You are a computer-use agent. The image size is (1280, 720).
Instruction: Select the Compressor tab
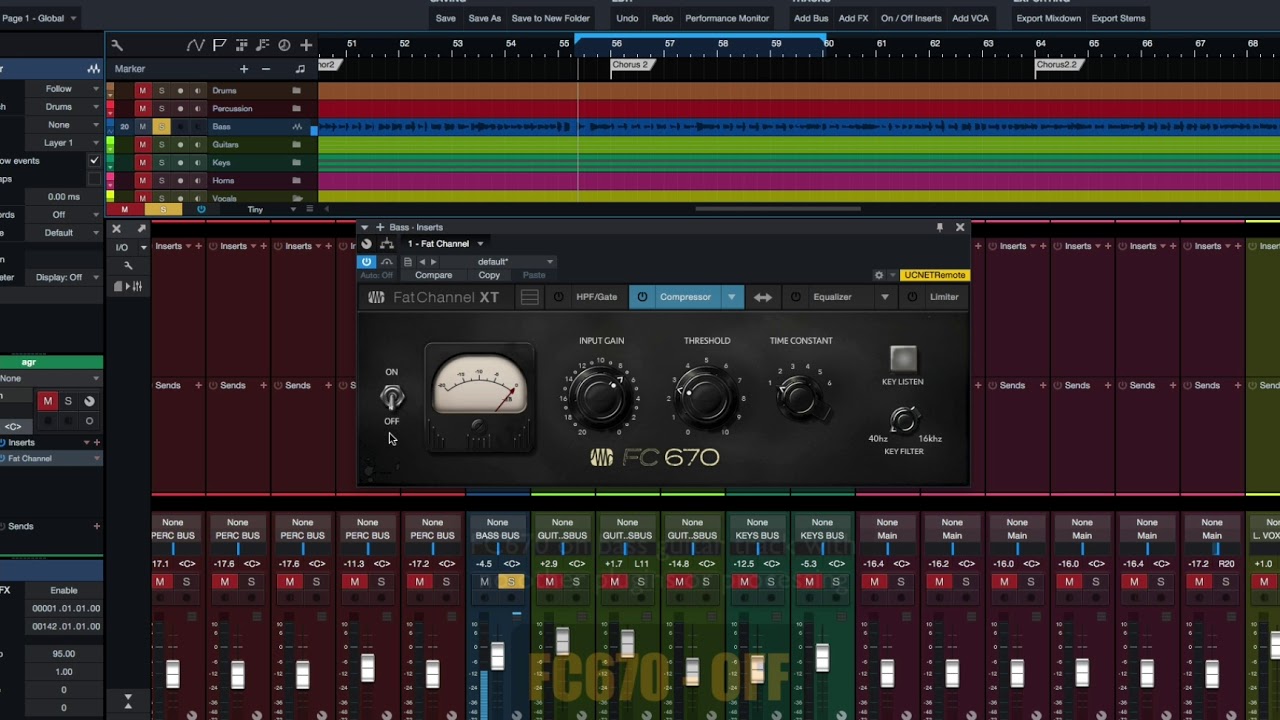685,297
